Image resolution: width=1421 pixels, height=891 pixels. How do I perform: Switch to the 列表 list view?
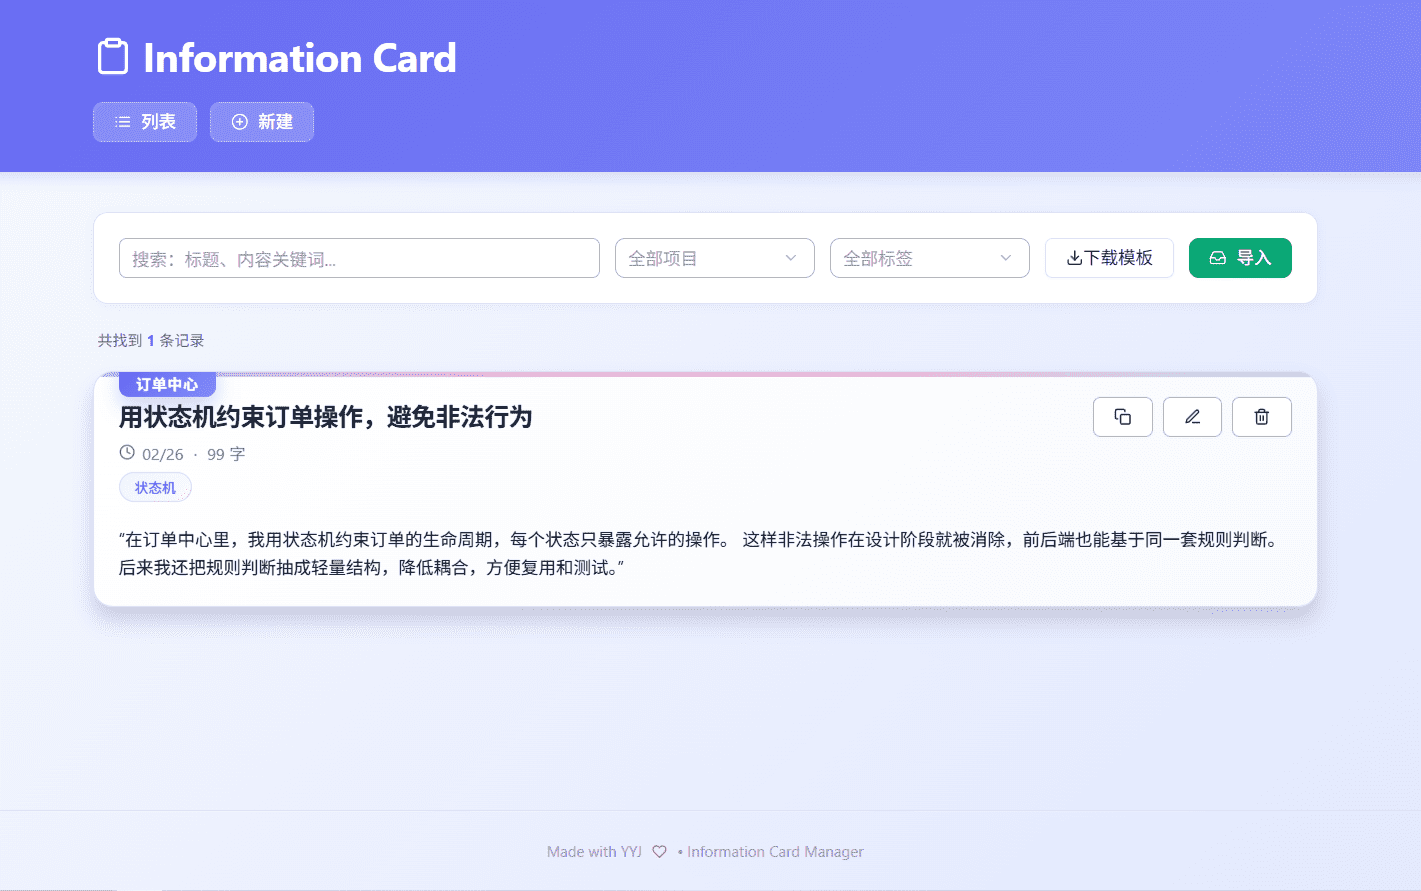(x=145, y=122)
